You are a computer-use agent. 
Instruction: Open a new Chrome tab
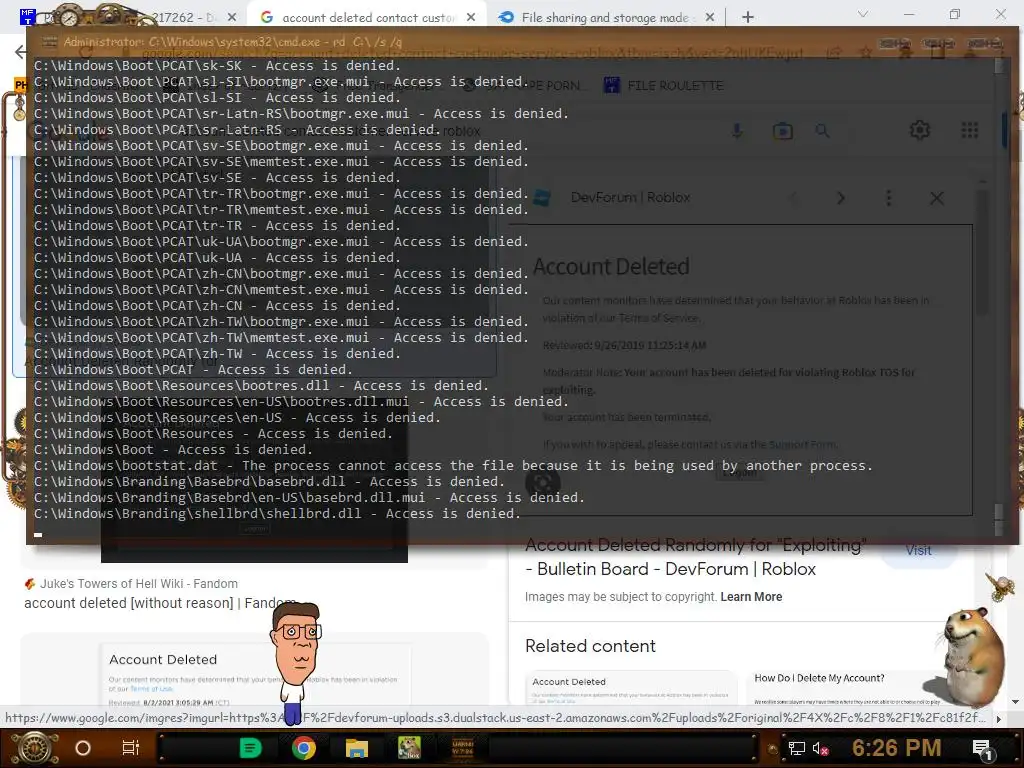point(748,18)
